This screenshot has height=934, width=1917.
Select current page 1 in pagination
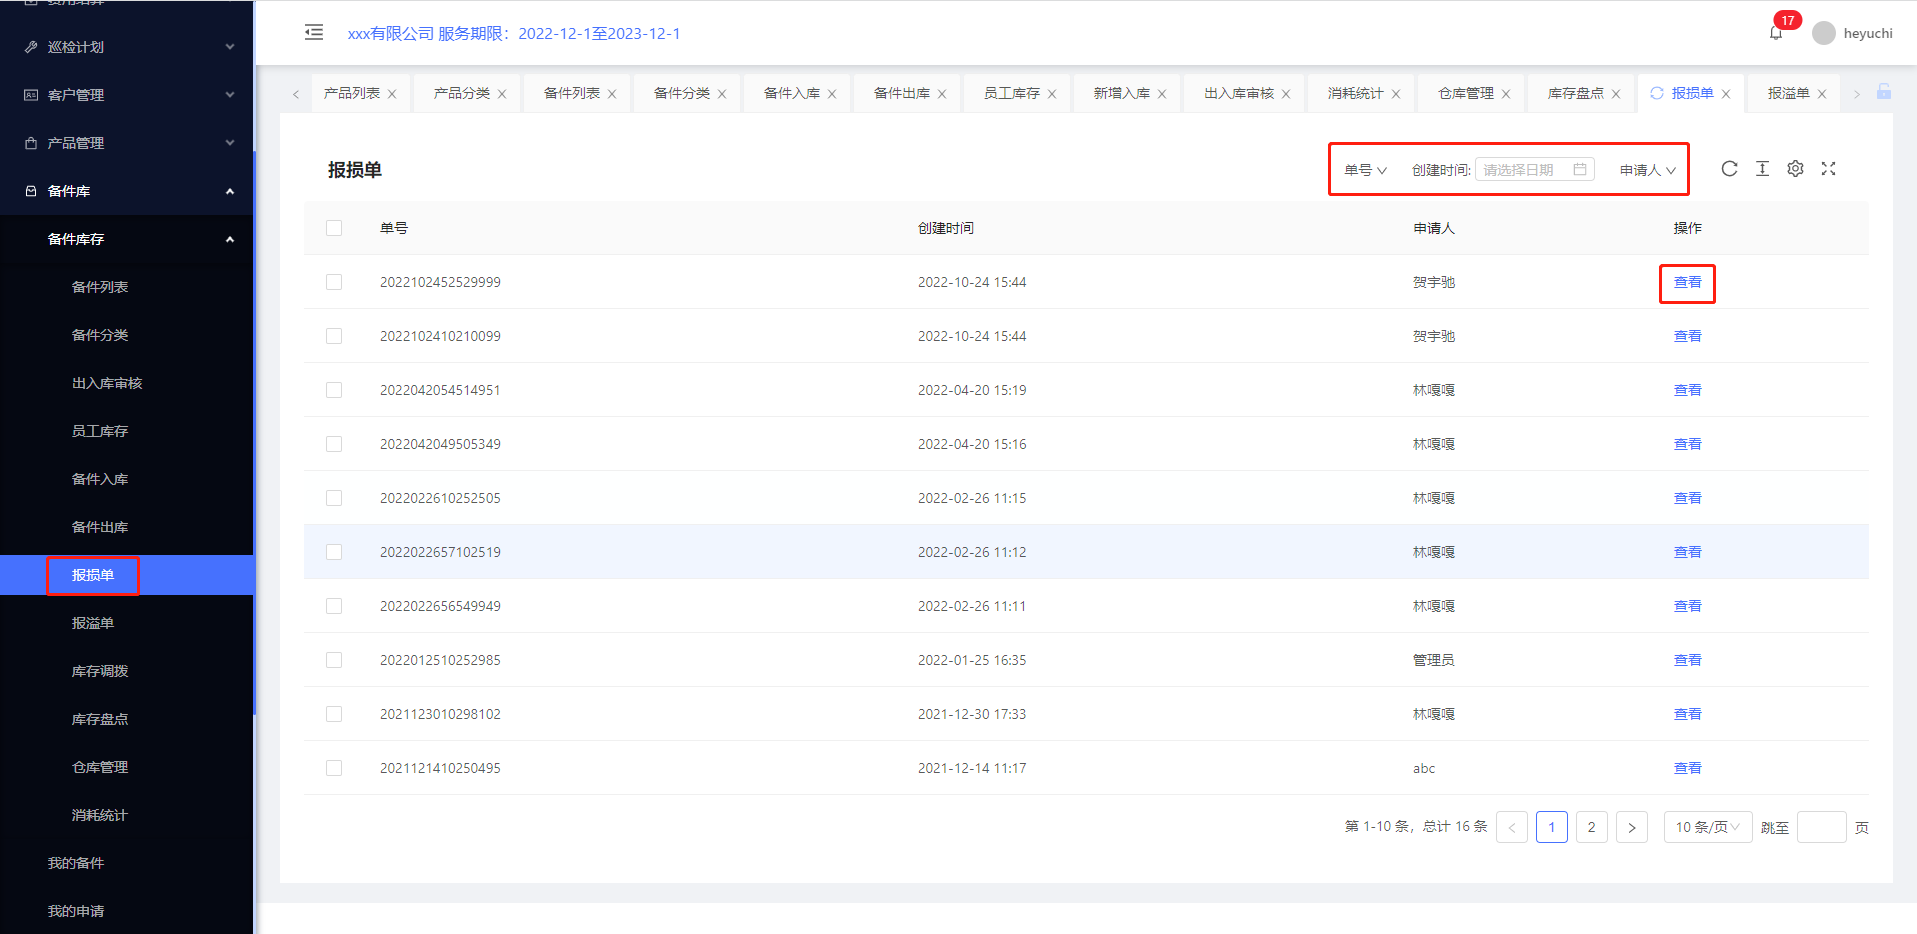click(x=1552, y=827)
